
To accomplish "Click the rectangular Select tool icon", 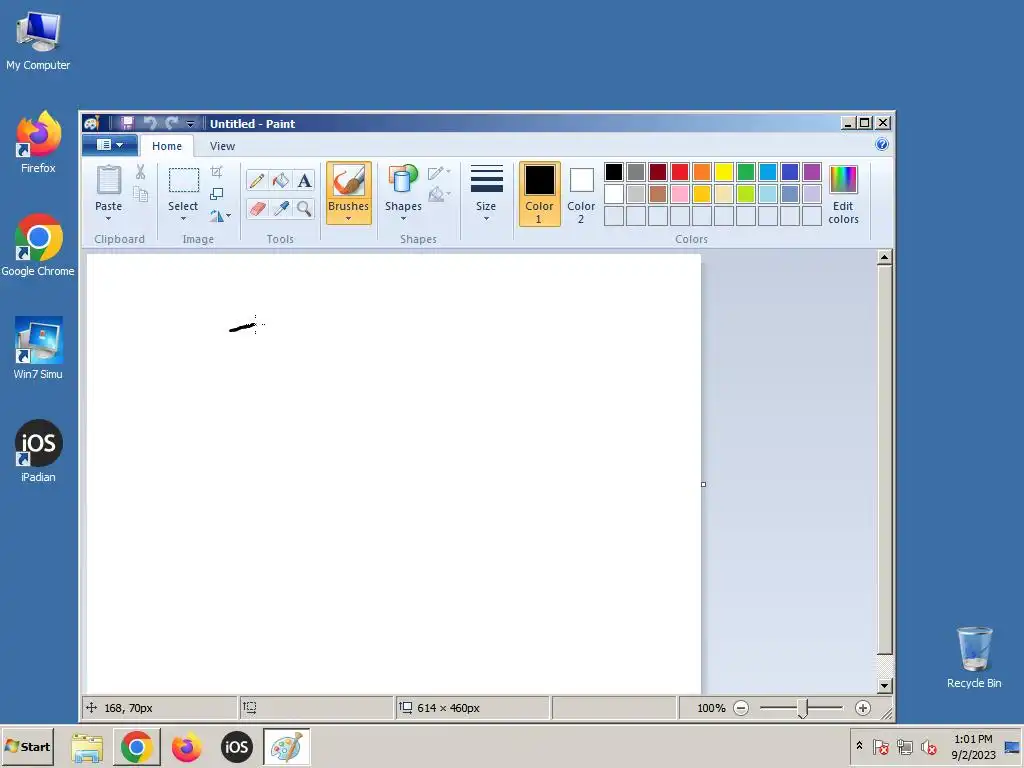I will pyautogui.click(x=184, y=180).
